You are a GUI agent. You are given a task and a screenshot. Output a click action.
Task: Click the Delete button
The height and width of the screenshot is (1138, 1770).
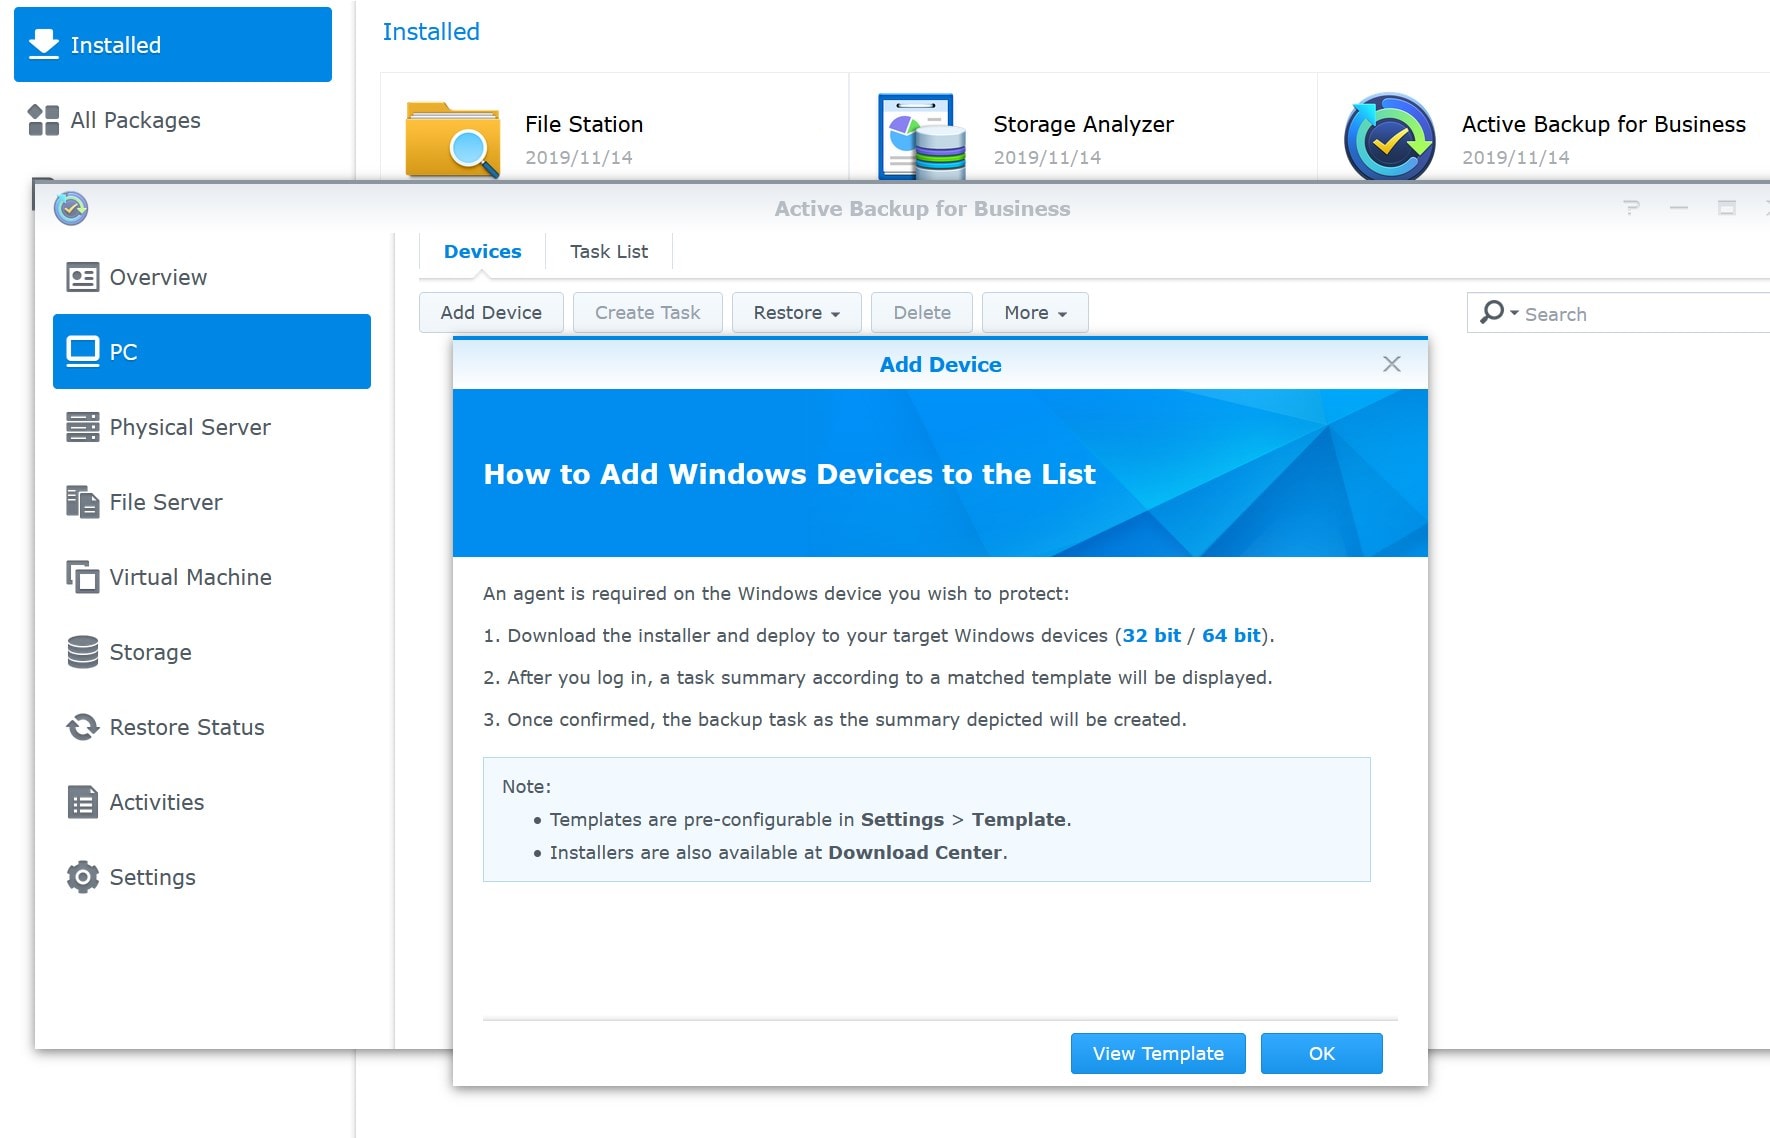(921, 313)
